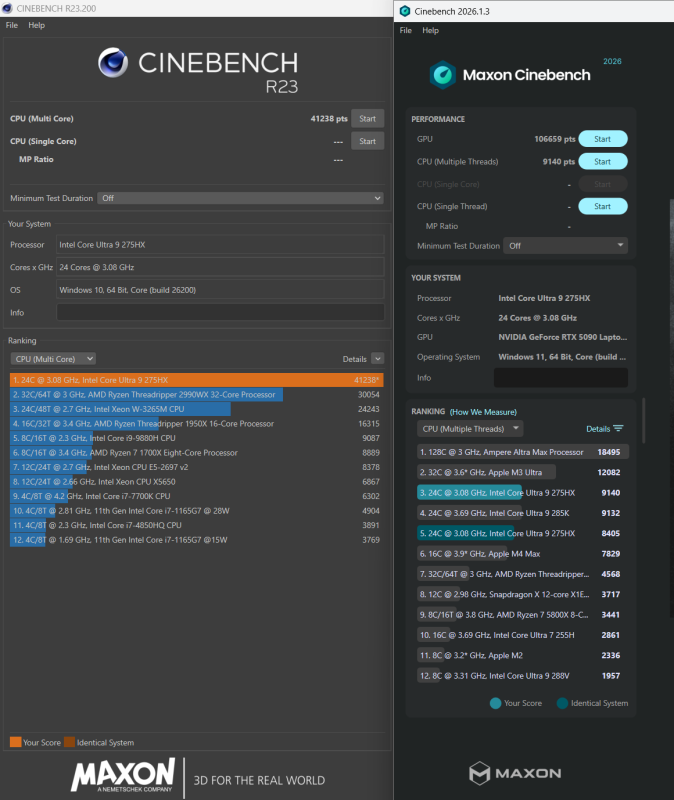This screenshot has width=674, height=800.
Task: Select the Xeon E5-2697 v2 ranking row
Action: 196,467
